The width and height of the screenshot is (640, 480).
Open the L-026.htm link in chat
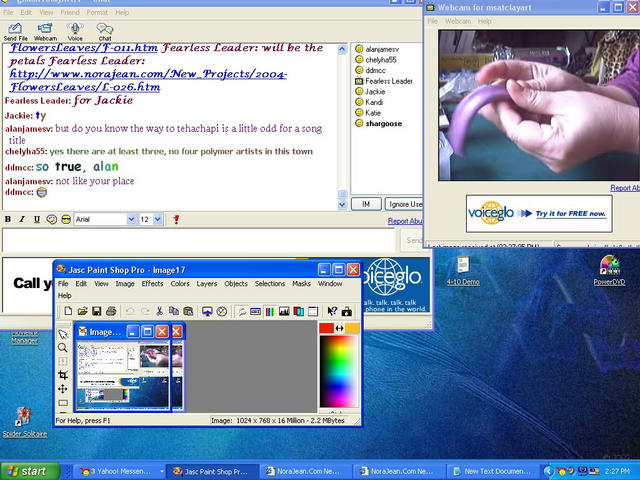148,80
